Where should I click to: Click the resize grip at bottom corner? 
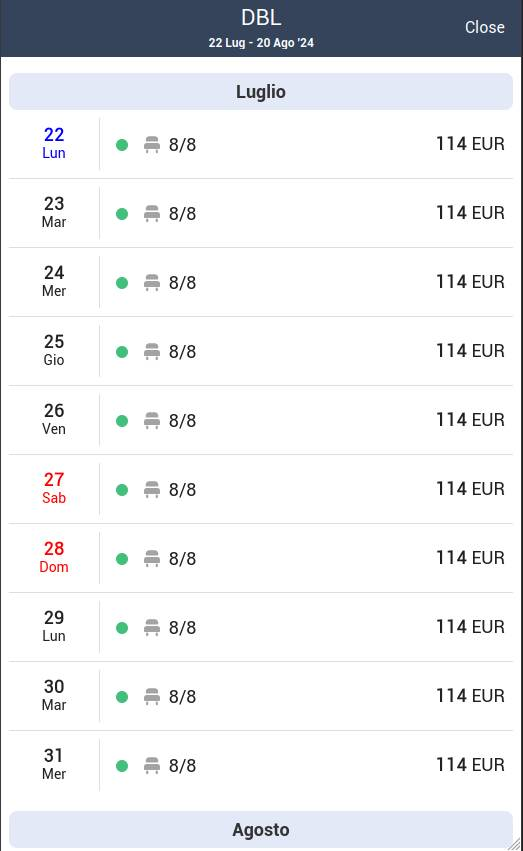click(x=514, y=844)
